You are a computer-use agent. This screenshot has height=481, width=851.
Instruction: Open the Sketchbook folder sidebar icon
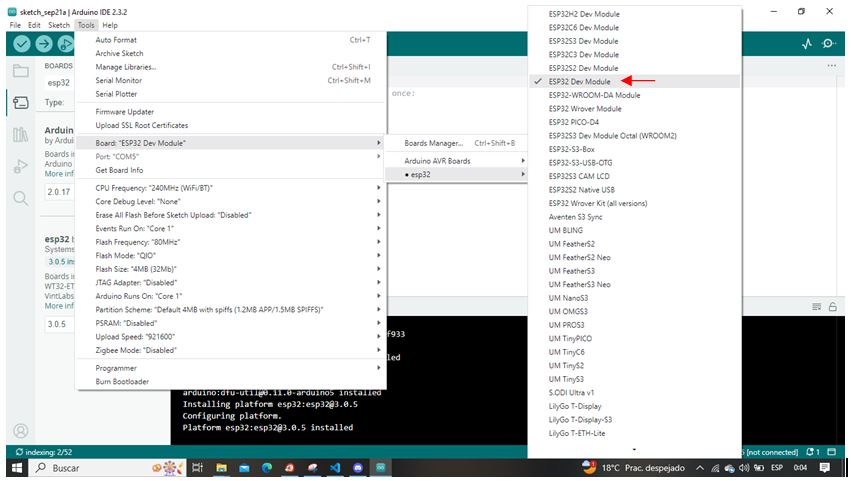[21, 71]
